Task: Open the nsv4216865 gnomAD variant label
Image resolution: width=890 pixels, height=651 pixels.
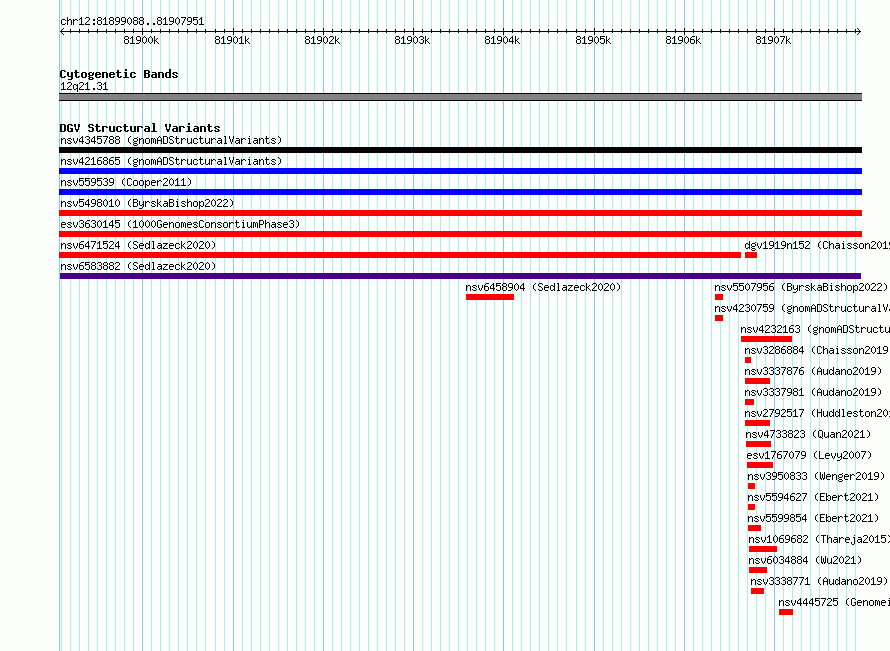Action: (171, 161)
